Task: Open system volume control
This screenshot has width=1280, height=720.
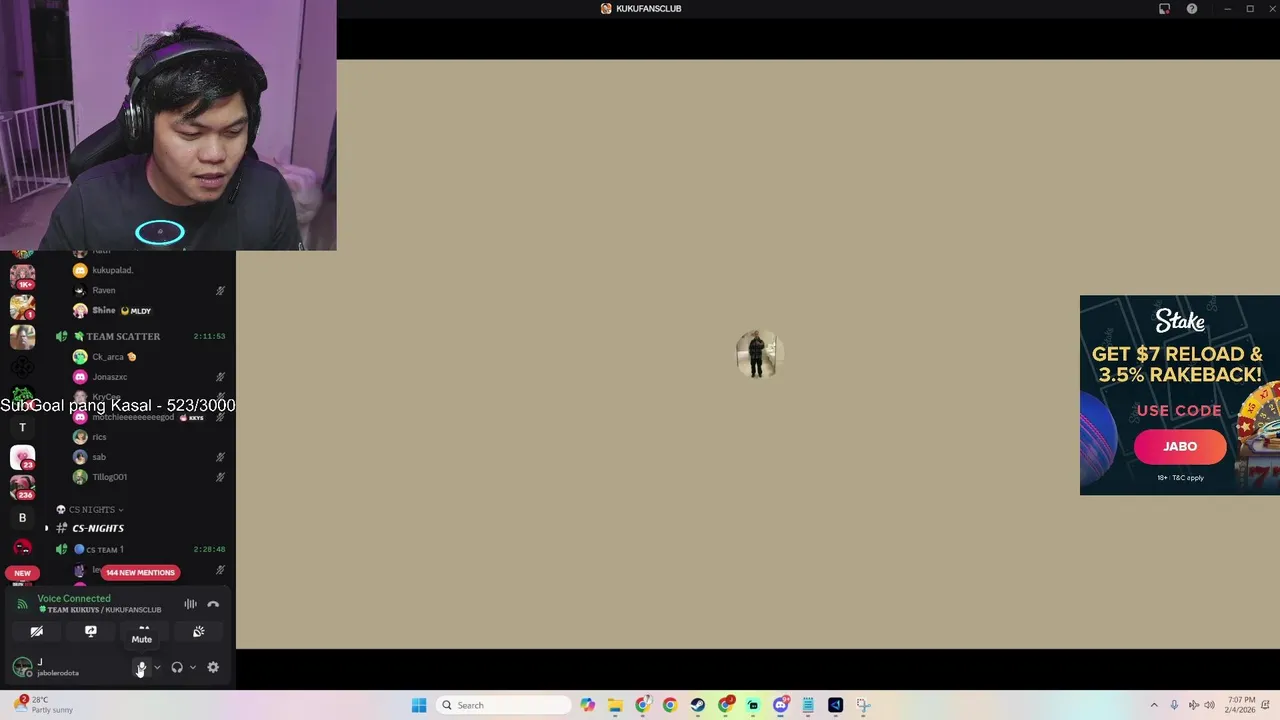Action: [1210, 705]
